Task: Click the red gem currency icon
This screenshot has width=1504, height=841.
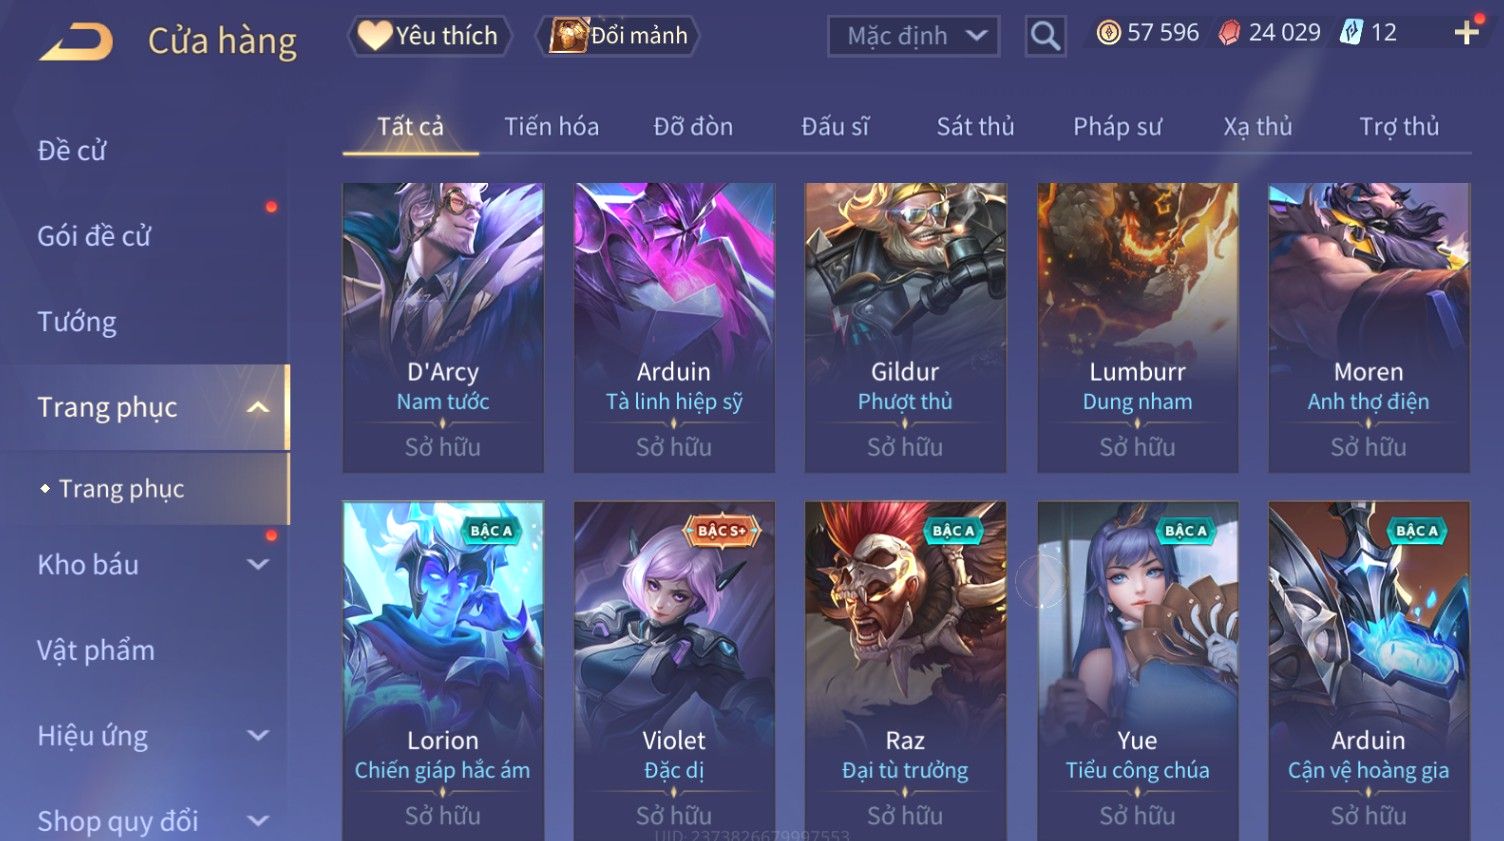Action: (1229, 33)
